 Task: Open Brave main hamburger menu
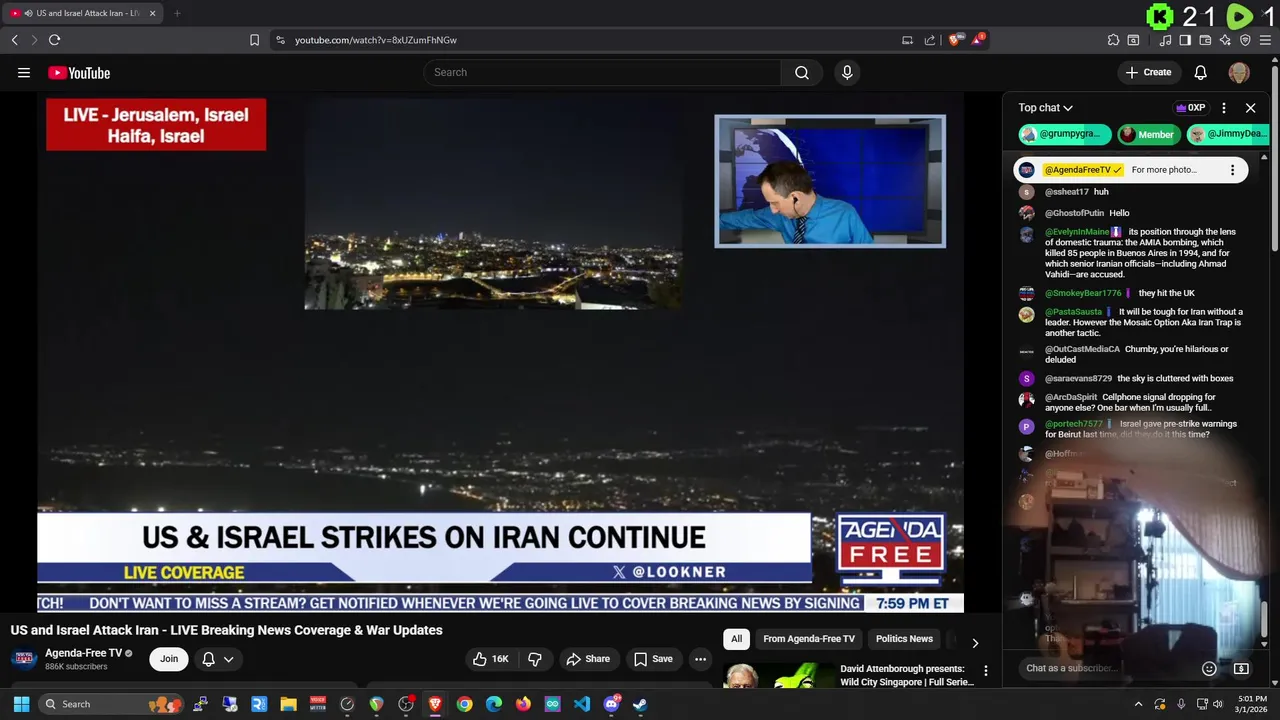[1266, 40]
